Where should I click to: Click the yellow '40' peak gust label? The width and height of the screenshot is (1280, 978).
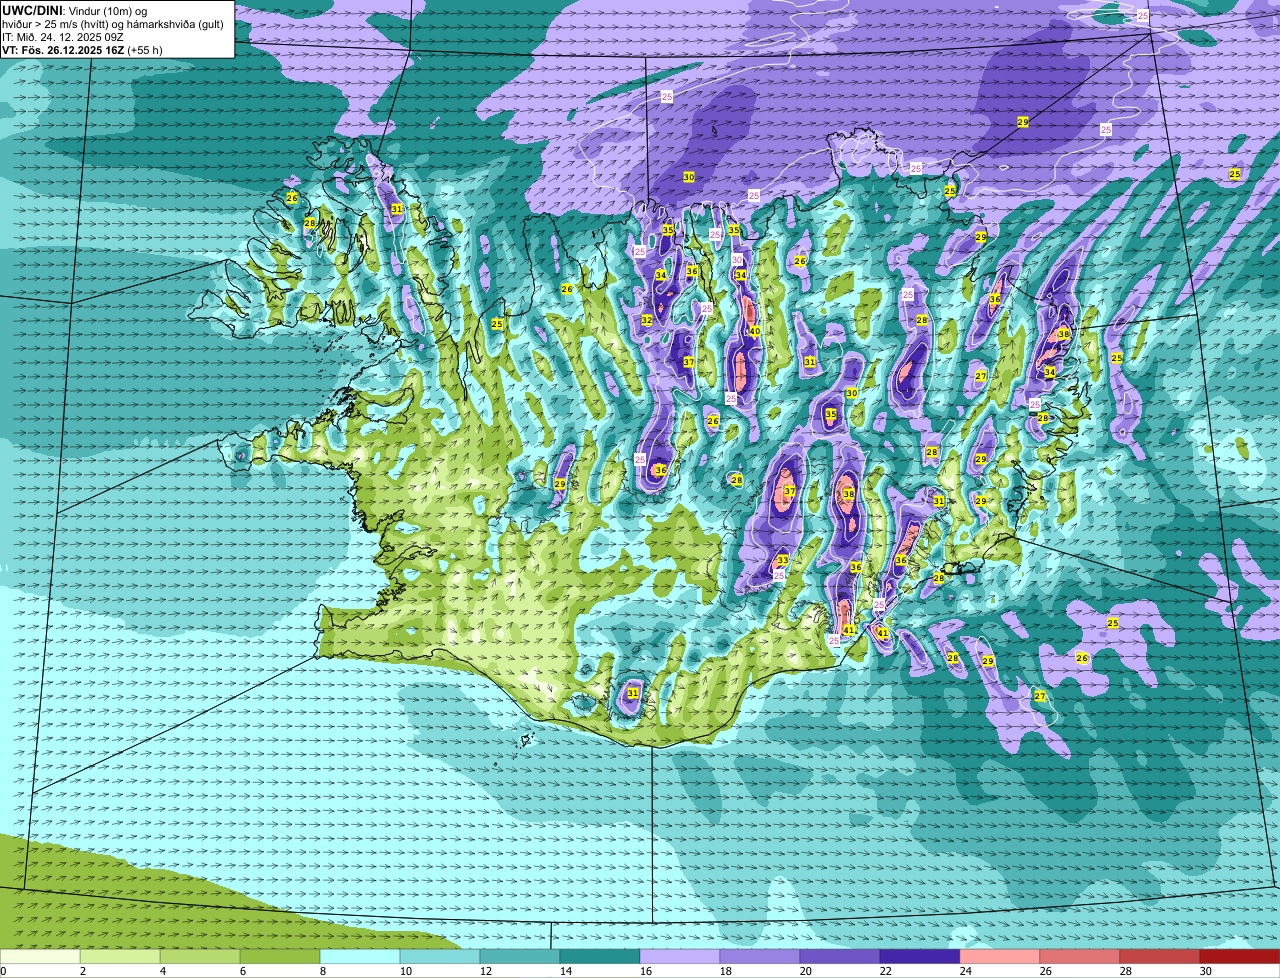(755, 331)
